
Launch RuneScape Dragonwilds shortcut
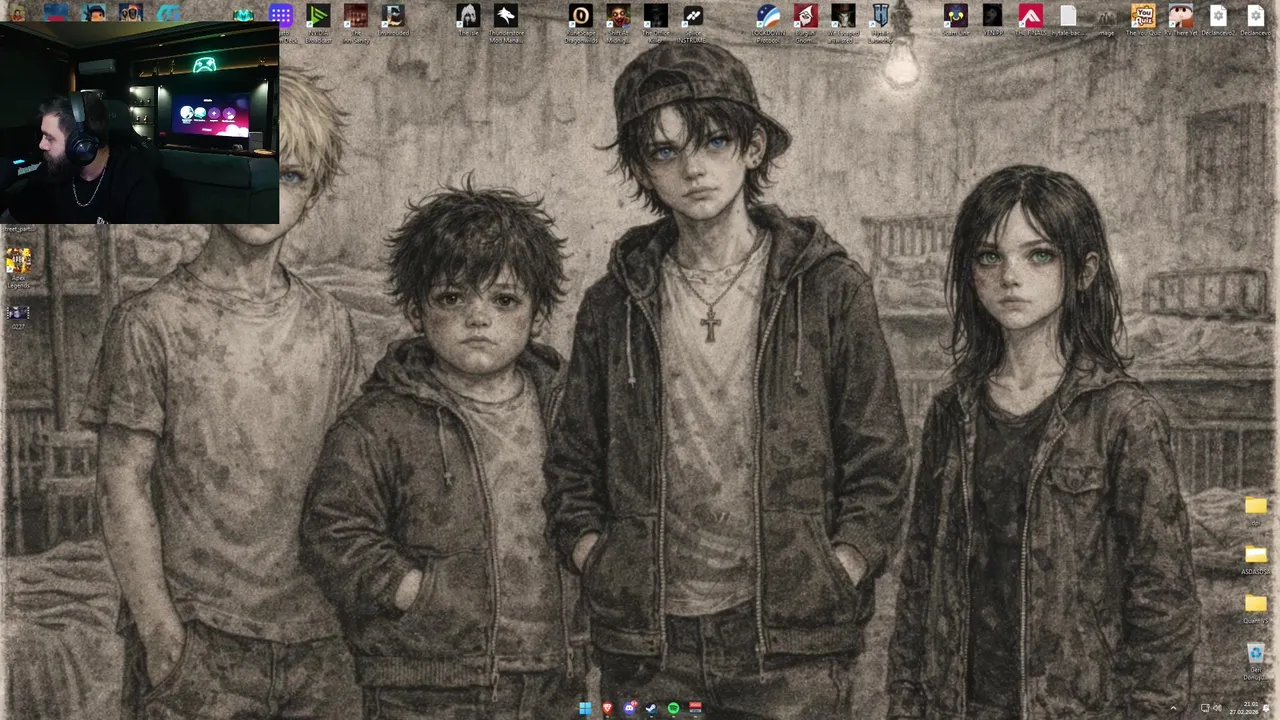click(x=580, y=22)
